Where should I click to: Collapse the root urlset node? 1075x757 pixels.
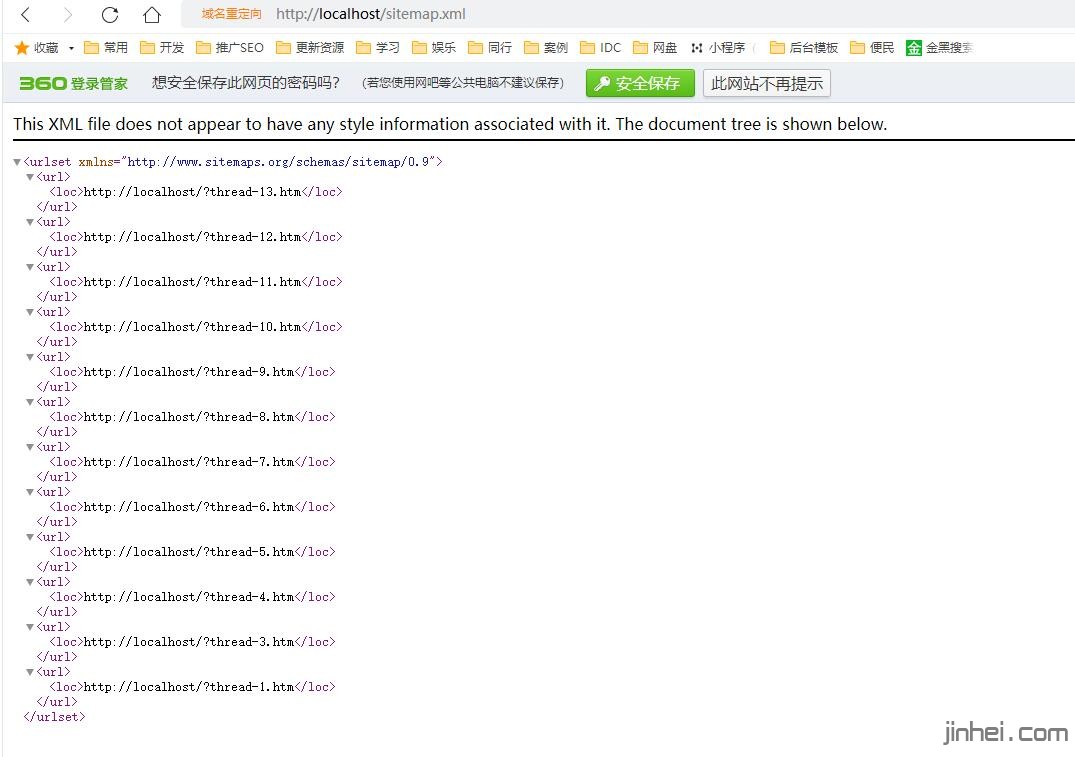[x=17, y=162]
